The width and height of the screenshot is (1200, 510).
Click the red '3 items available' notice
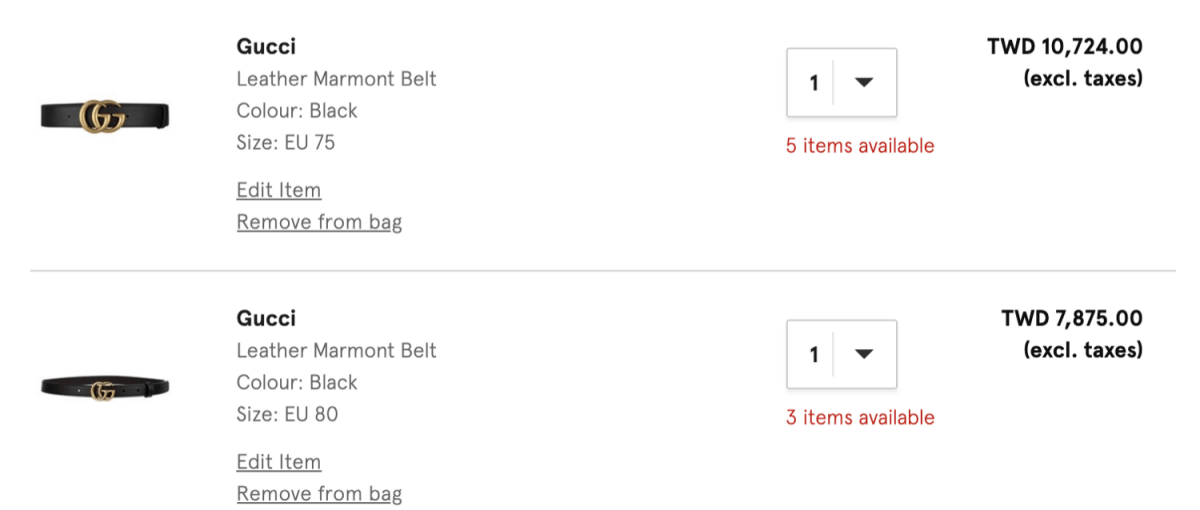[x=860, y=418]
